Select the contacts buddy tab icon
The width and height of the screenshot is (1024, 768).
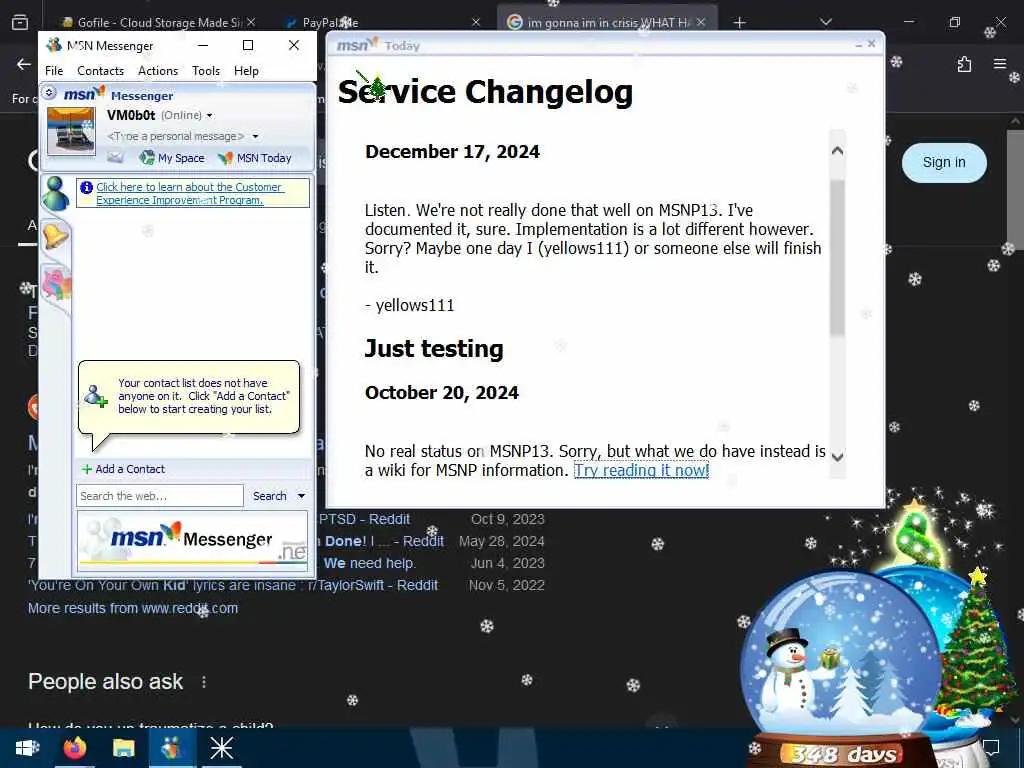[x=56, y=193]
